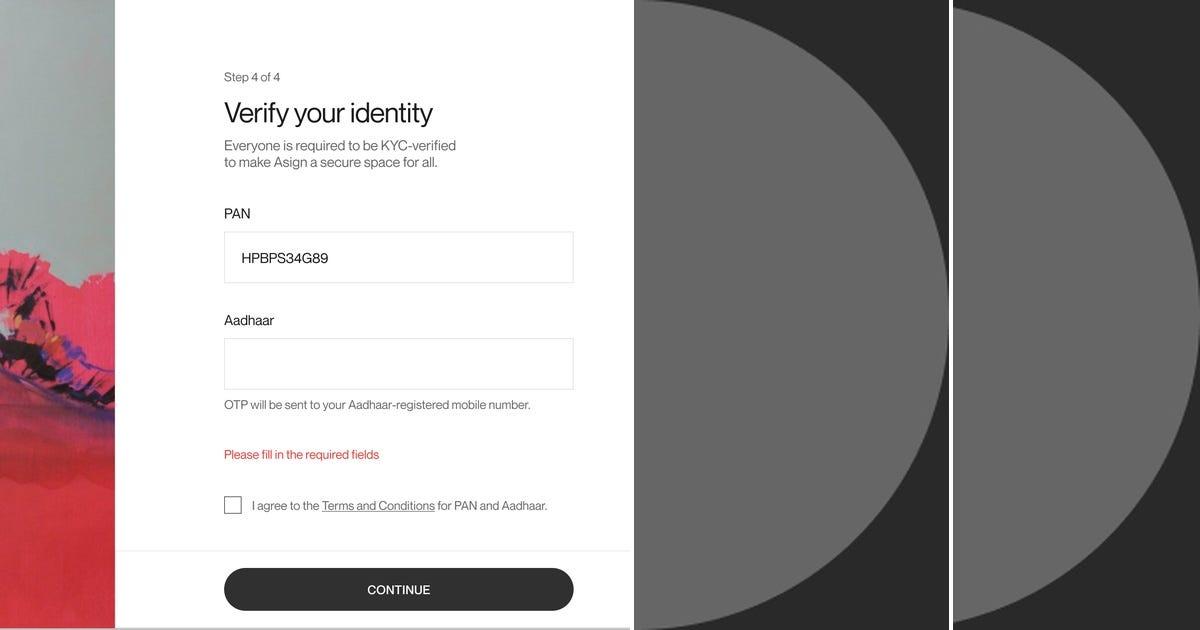1200x630 pixels.
Task: Click inside the empty Aadhaar input field
Action: [398, 363]
